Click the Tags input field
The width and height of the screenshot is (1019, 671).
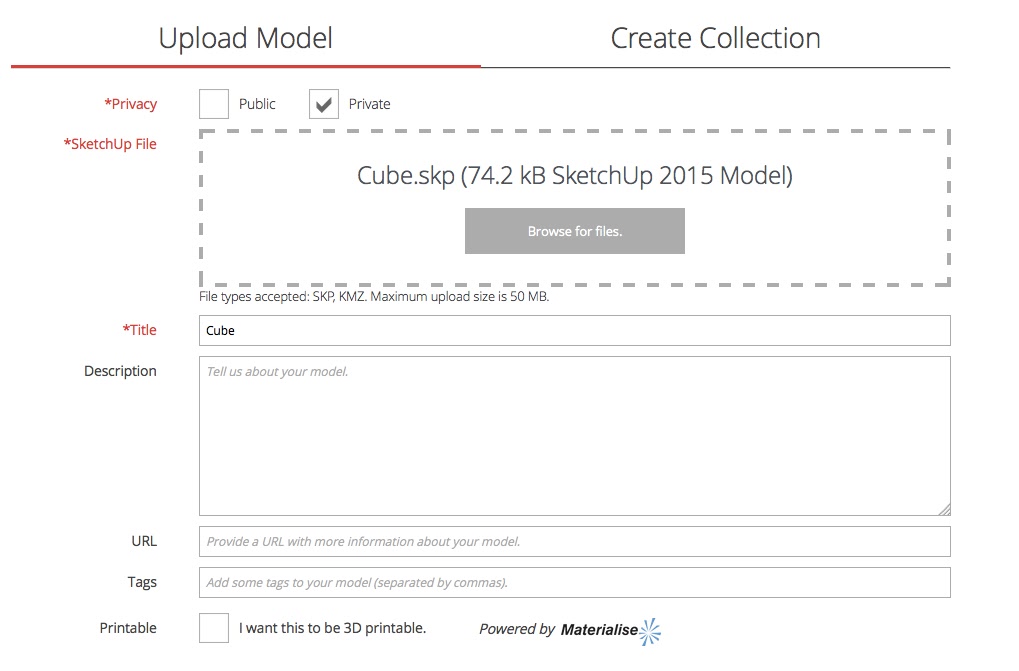(575, 582)
